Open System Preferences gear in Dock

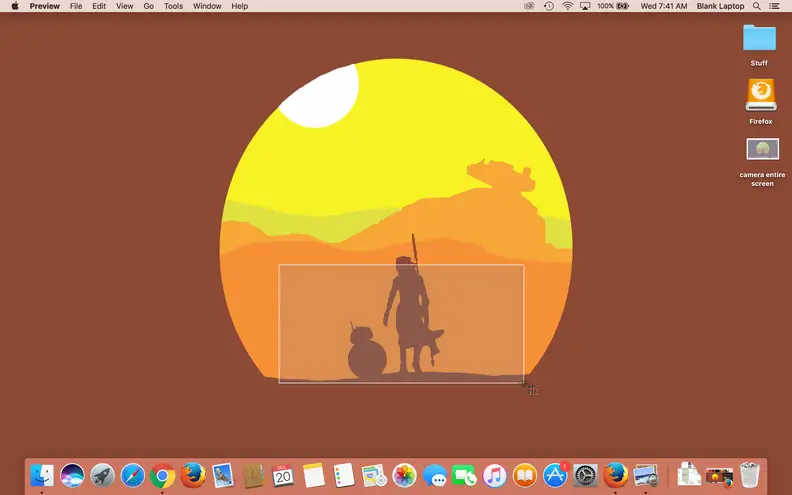pyautogui.click(x=585, y=475)
